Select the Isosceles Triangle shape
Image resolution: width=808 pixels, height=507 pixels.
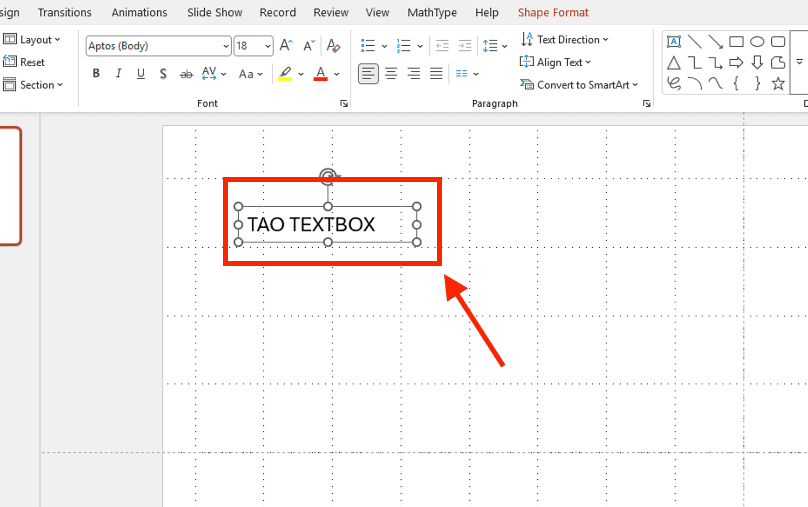674,63
